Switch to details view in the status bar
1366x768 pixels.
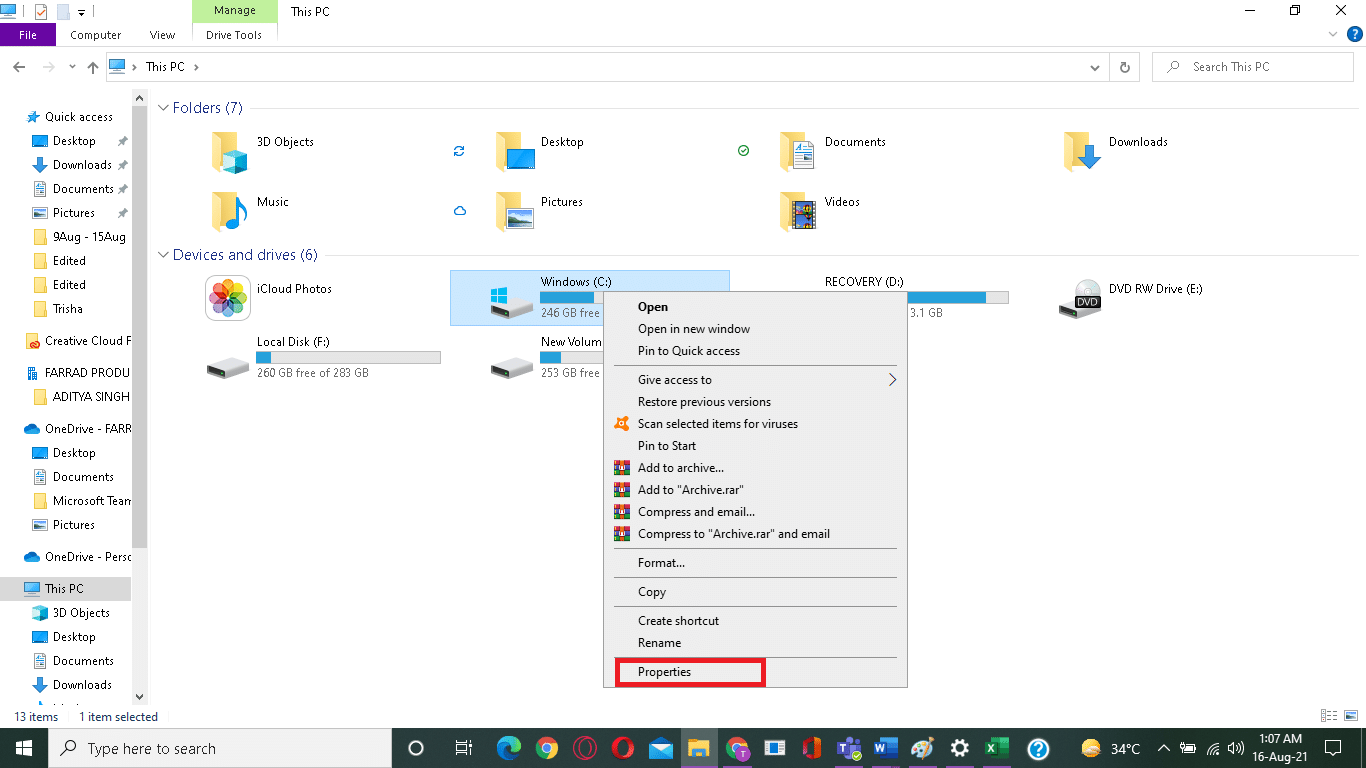pyautogui.click(x=1329, y=715)
